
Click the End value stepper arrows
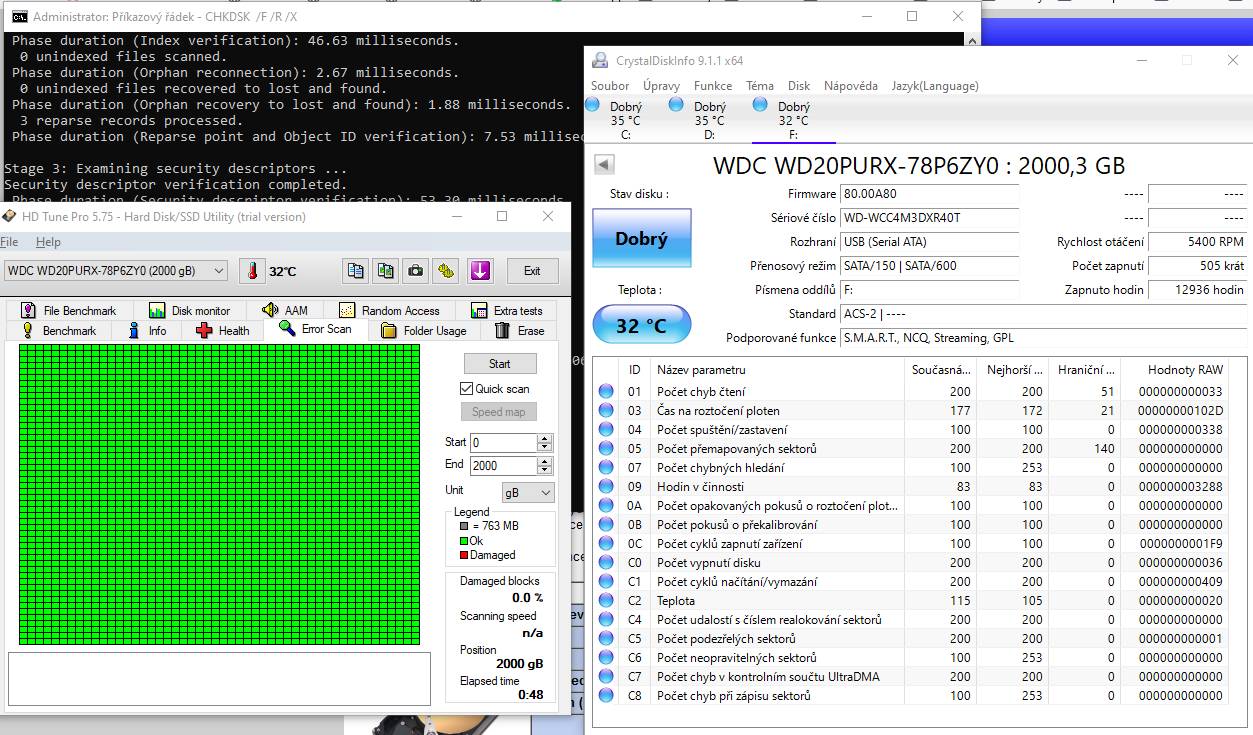[x=544, y=465]
